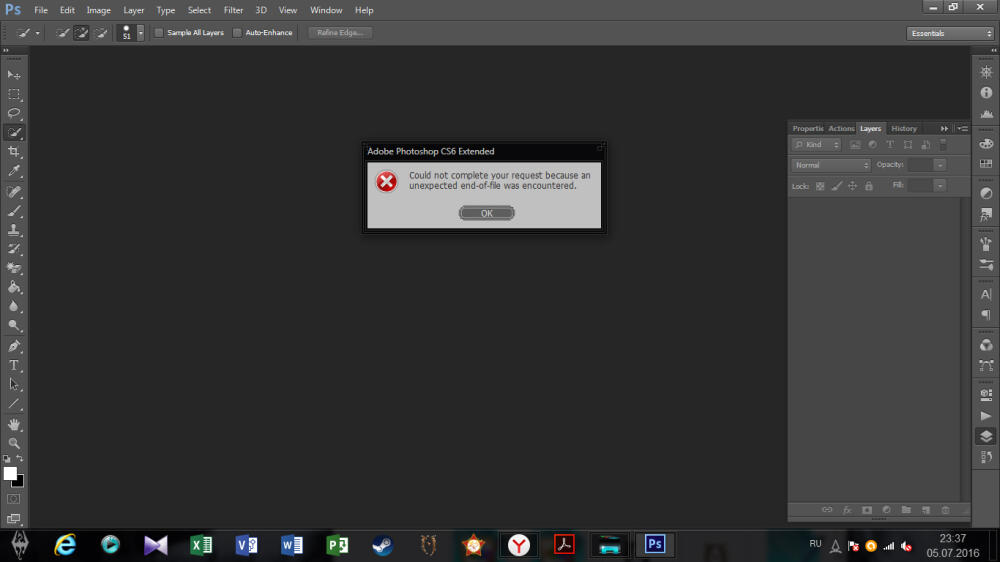The width and height of the screenshot is (1000, 562).
Task: Select the Healing Brush tool
Action: pyautogui.click(x=13, y=192)
